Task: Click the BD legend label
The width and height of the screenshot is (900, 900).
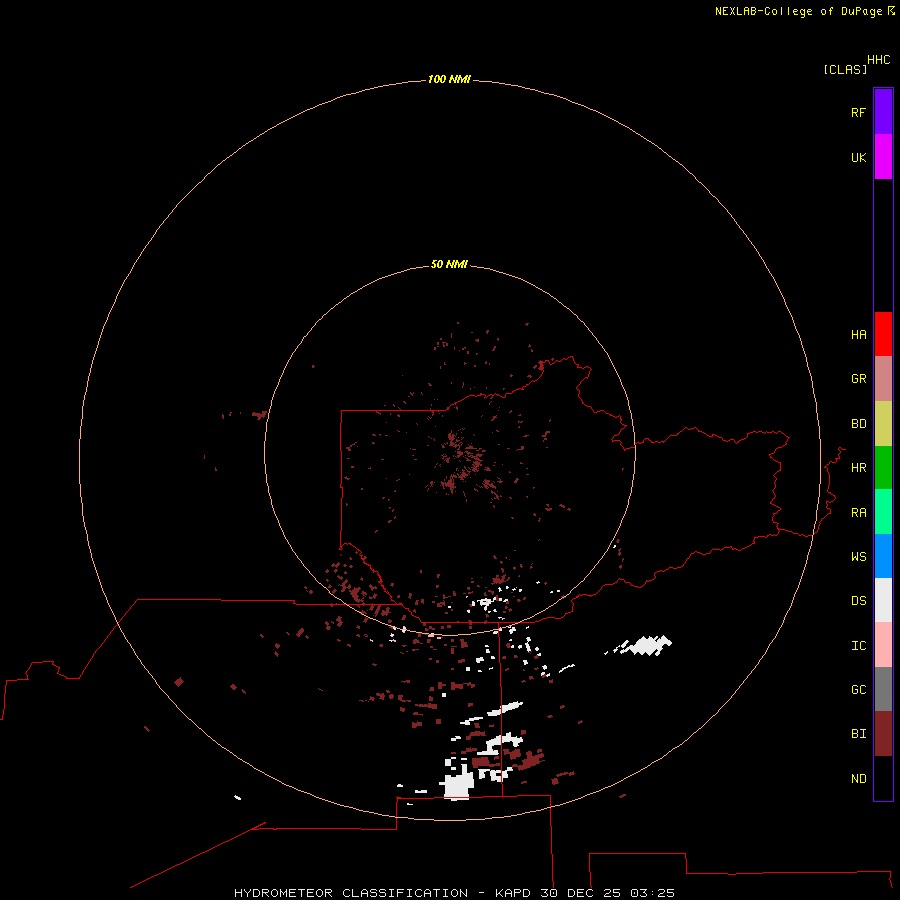Action: pos(858,424)
